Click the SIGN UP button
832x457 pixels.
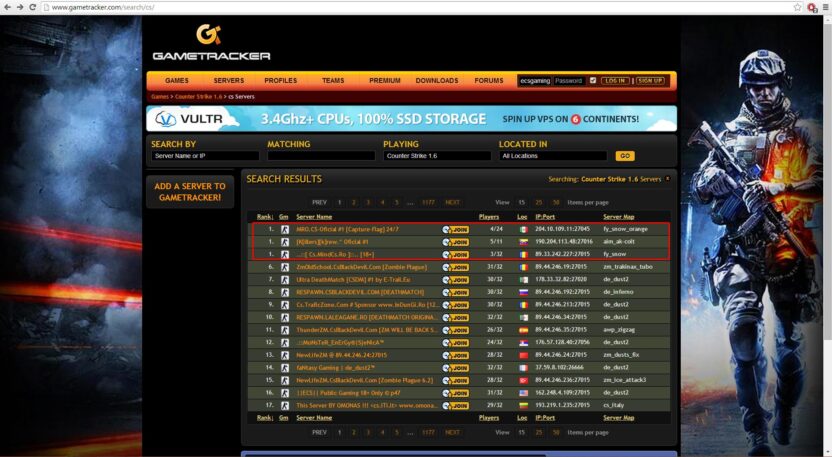pos(651,81)
